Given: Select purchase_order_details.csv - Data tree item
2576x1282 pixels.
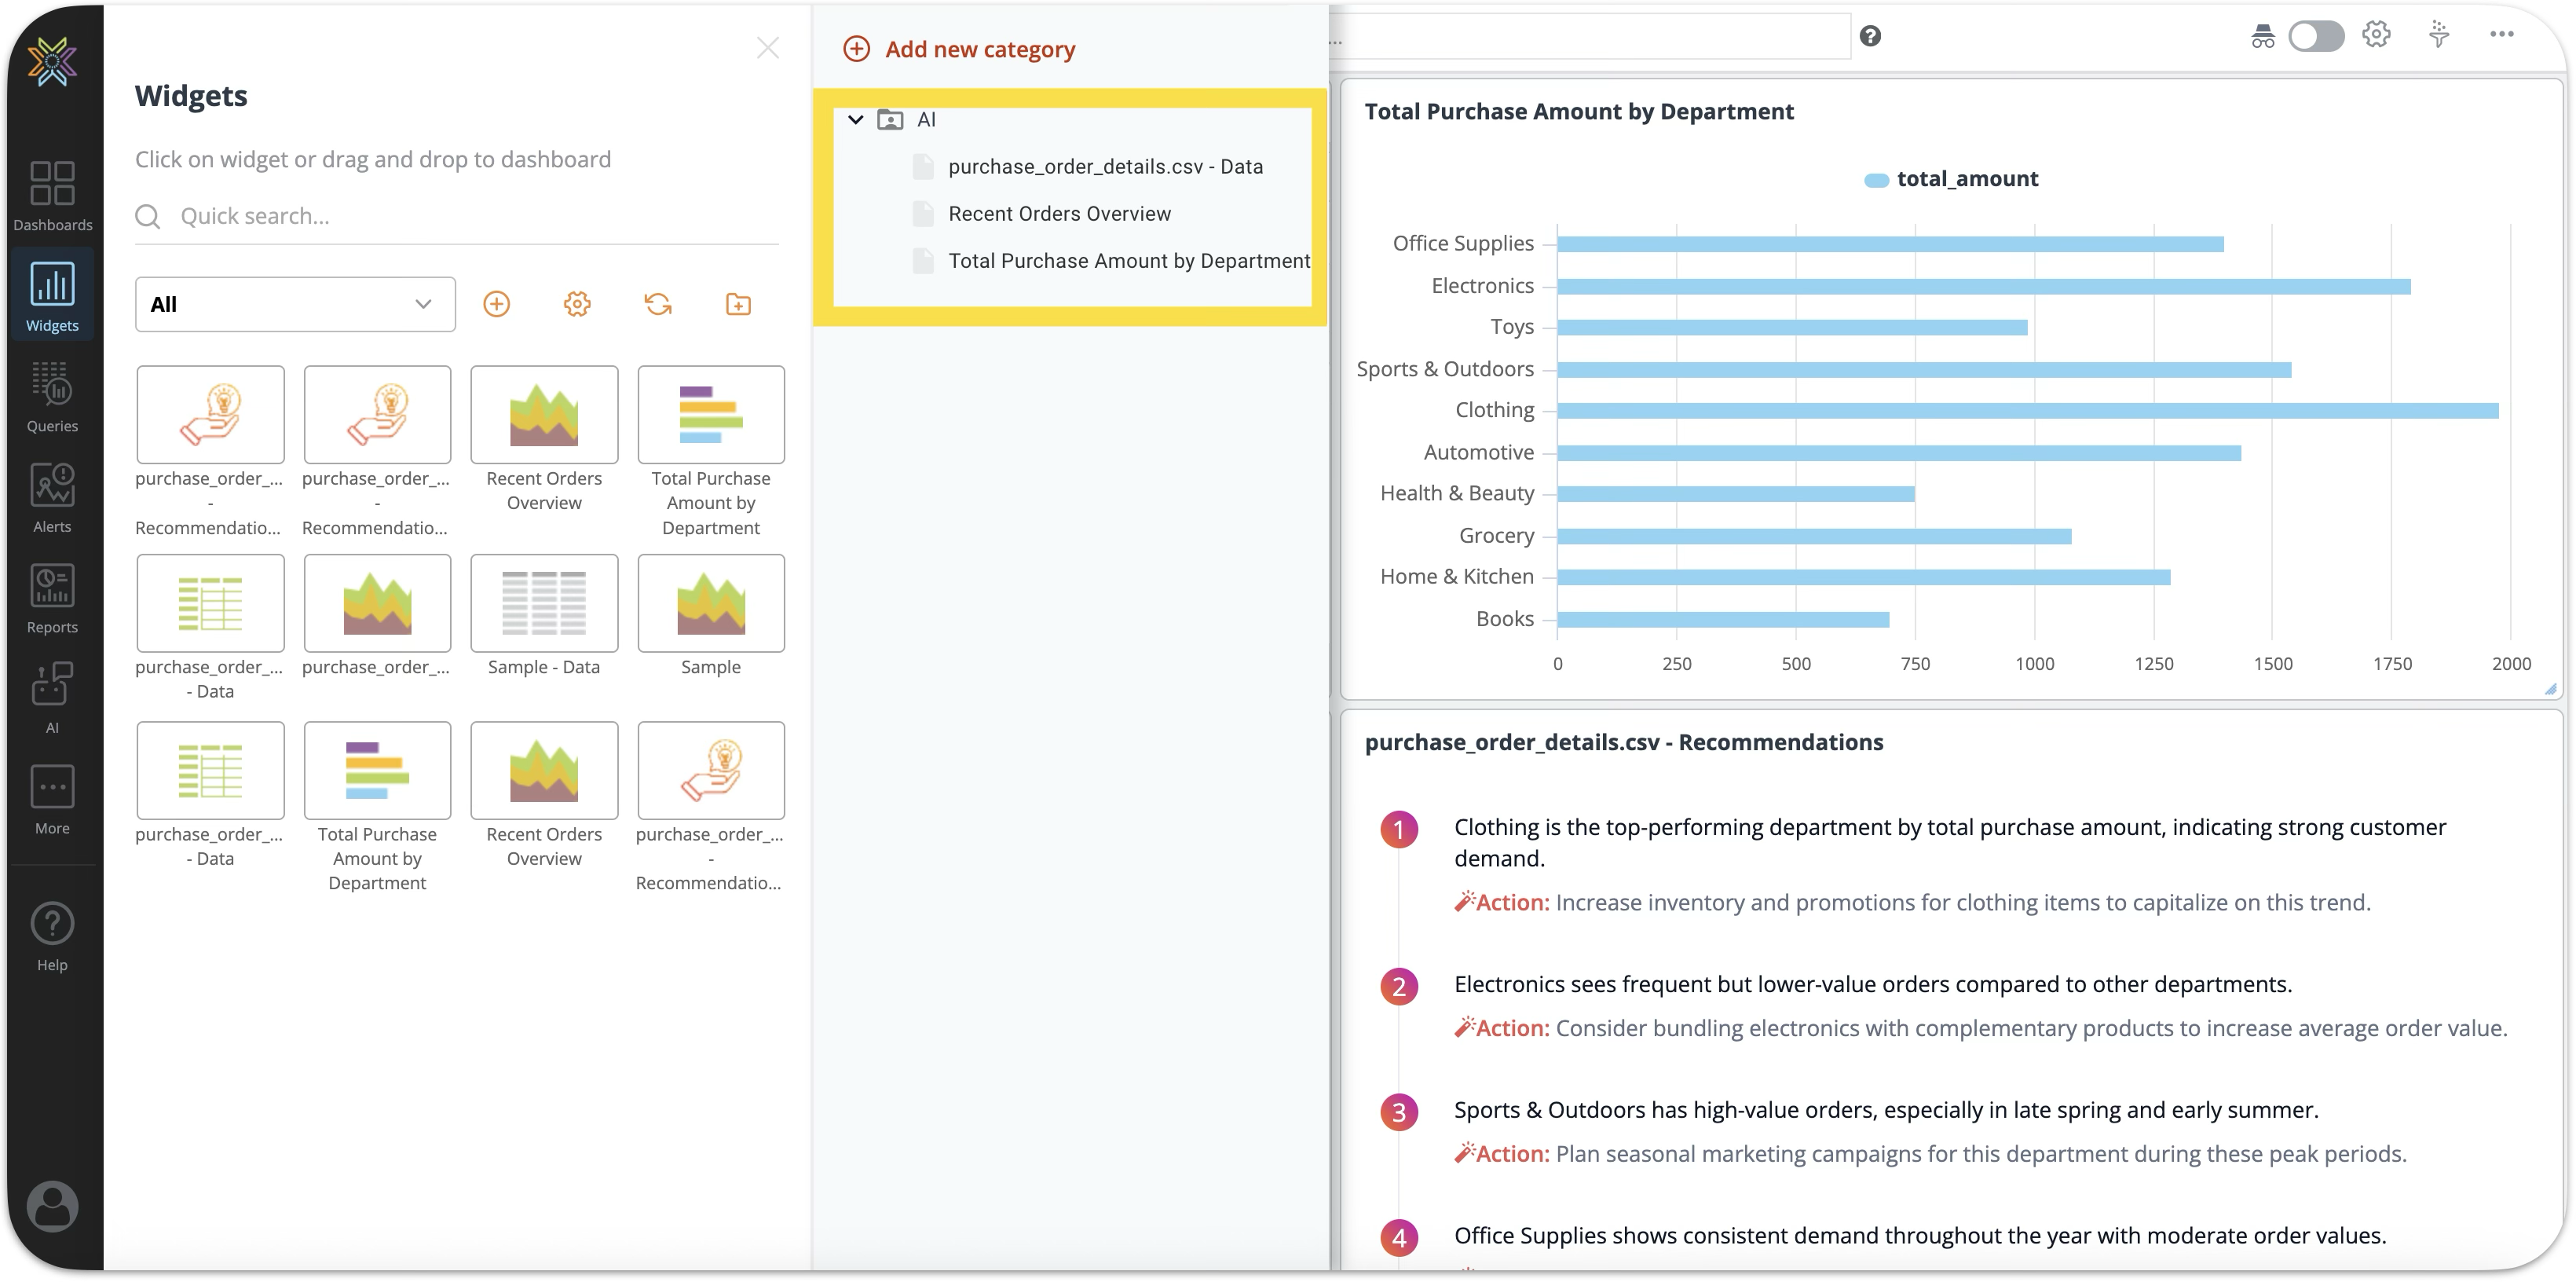Looking at the screenshot, I should [x=1105, y=167].
